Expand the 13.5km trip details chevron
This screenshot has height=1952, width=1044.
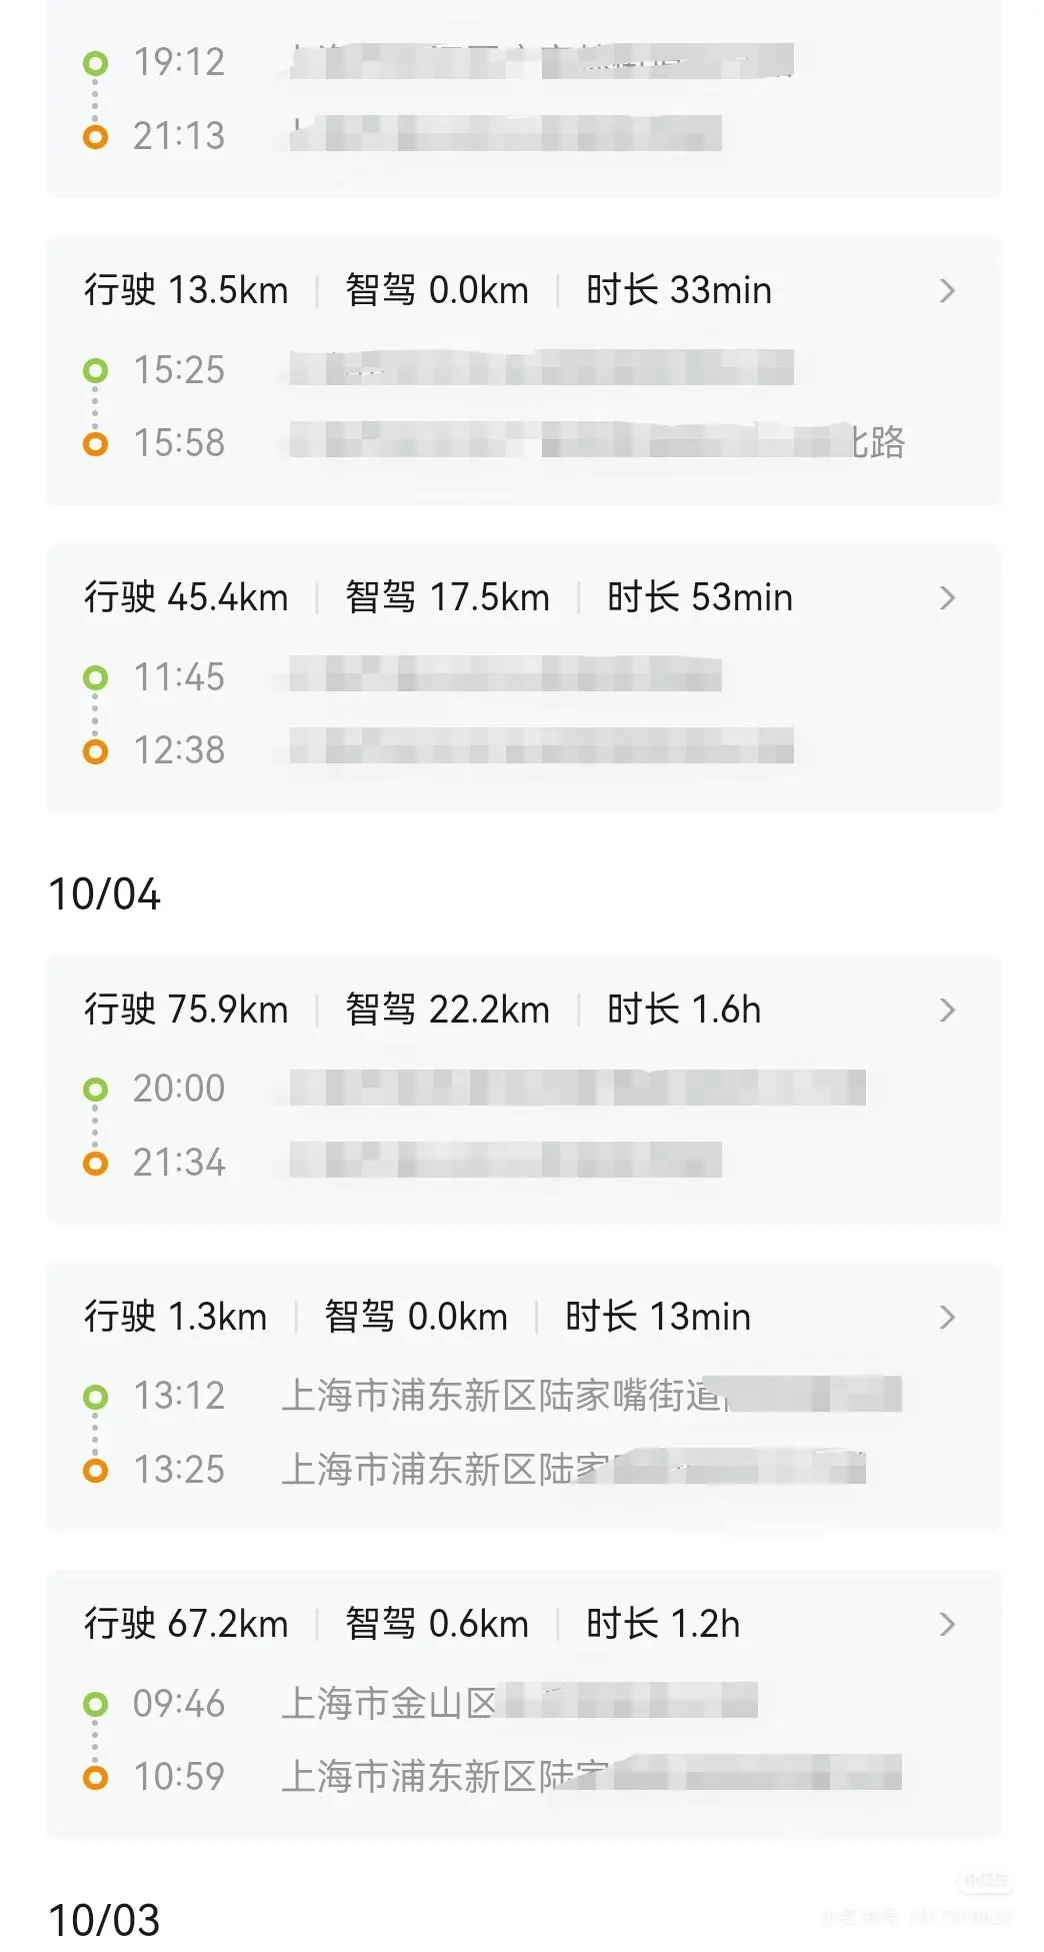pyautogui.click(x=947, y=291)
